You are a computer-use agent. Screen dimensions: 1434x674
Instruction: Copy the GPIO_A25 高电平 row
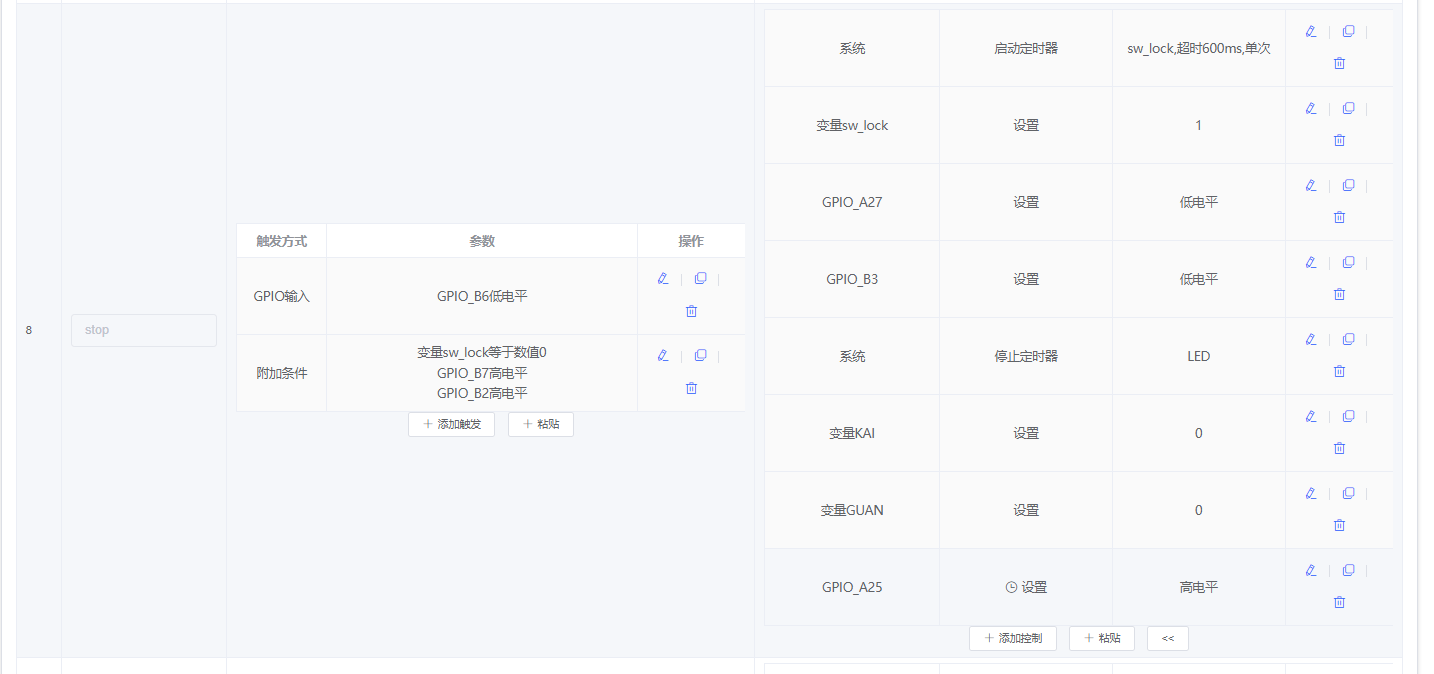click(x=1348, y=570)
